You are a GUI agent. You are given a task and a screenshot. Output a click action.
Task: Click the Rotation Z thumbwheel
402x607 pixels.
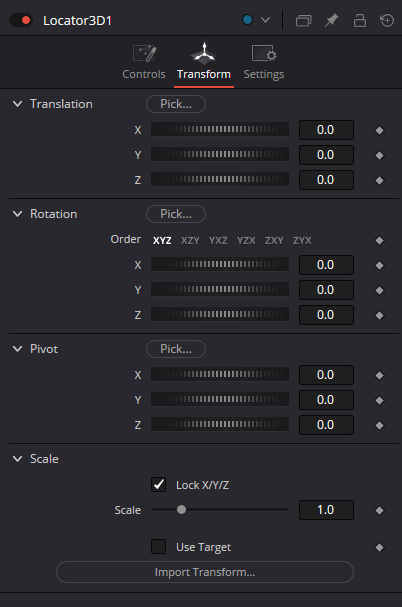coord(220,314)
